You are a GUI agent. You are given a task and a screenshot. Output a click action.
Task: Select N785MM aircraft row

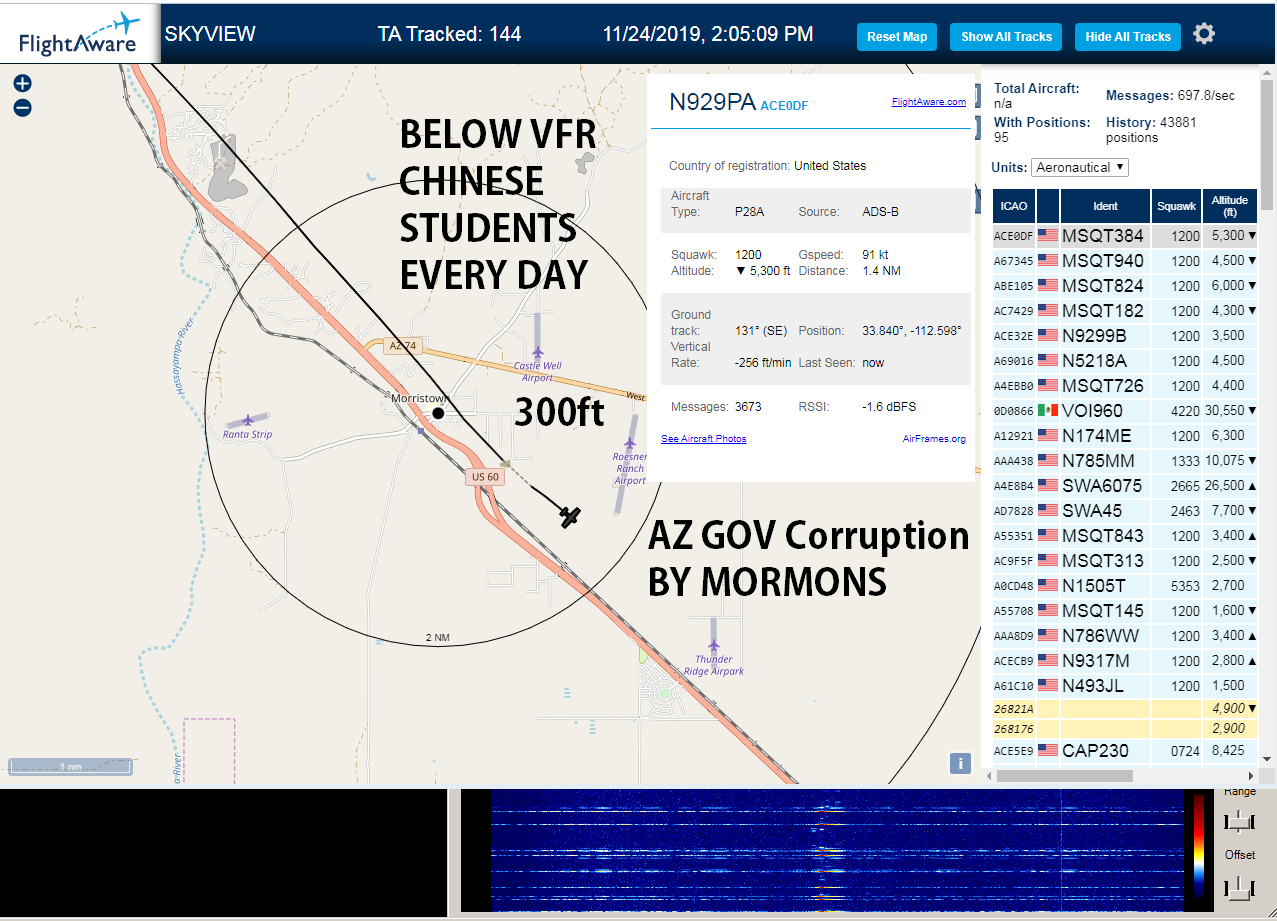[1125, 461]
